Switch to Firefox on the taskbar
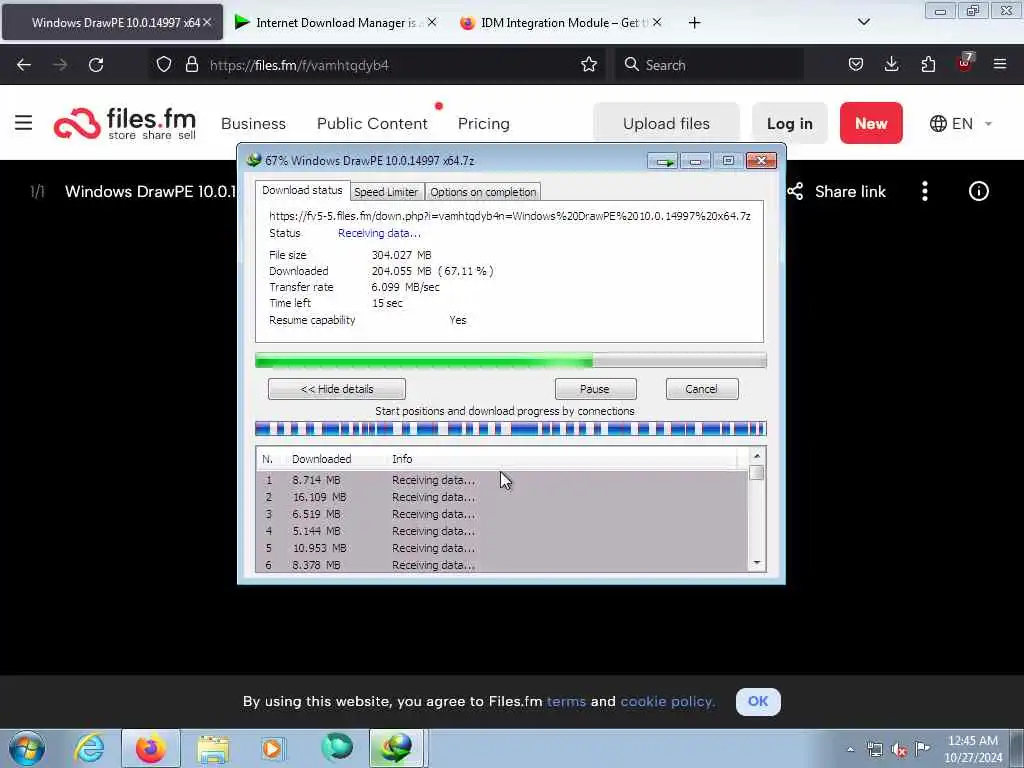The height and width of the screenshot is (768, 1024). tap(150, 748)
